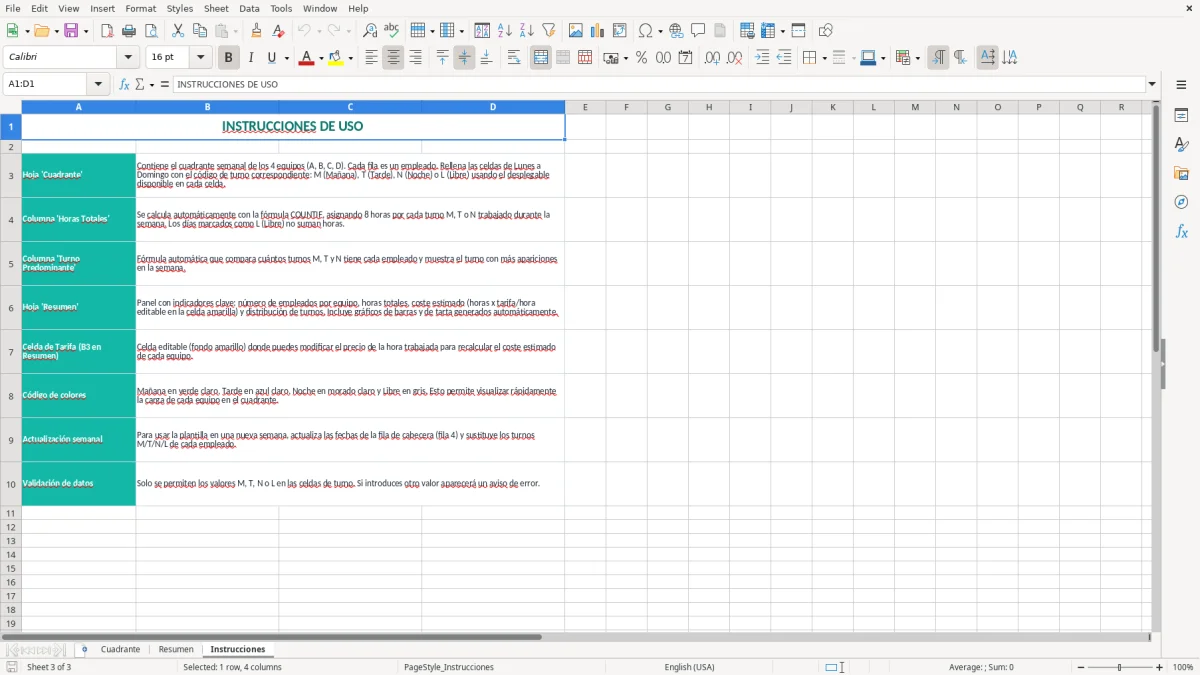Image resolution: width=1200 pixels, height=675 pixels.
Task: Open Find and Replace tool
Action: (x=370, y=31)
